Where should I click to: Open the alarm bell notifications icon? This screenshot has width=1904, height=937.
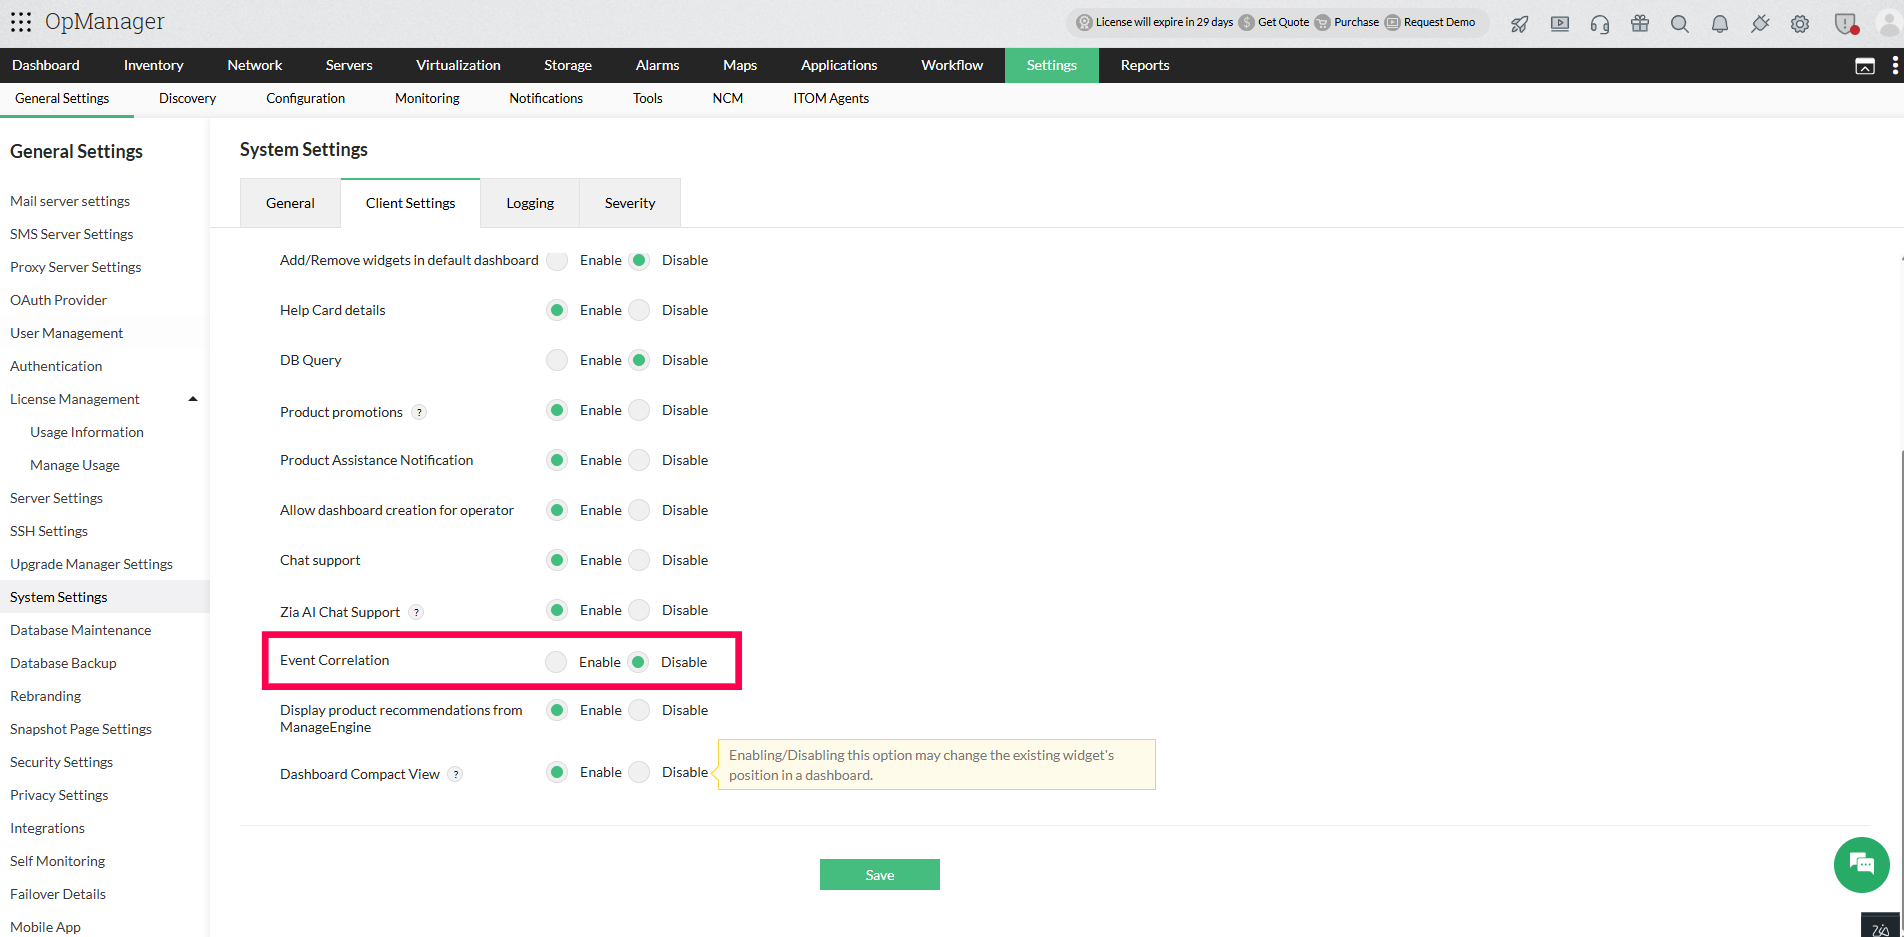point(1720,24)
